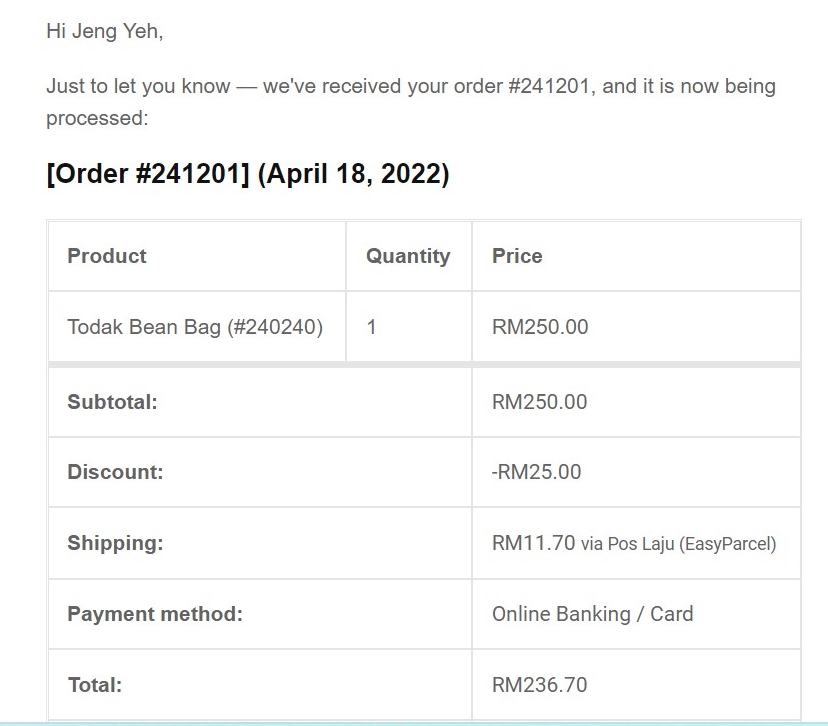
Task: Click the greeting 'Hi Jeng Yeh,'
Action: 104,32
